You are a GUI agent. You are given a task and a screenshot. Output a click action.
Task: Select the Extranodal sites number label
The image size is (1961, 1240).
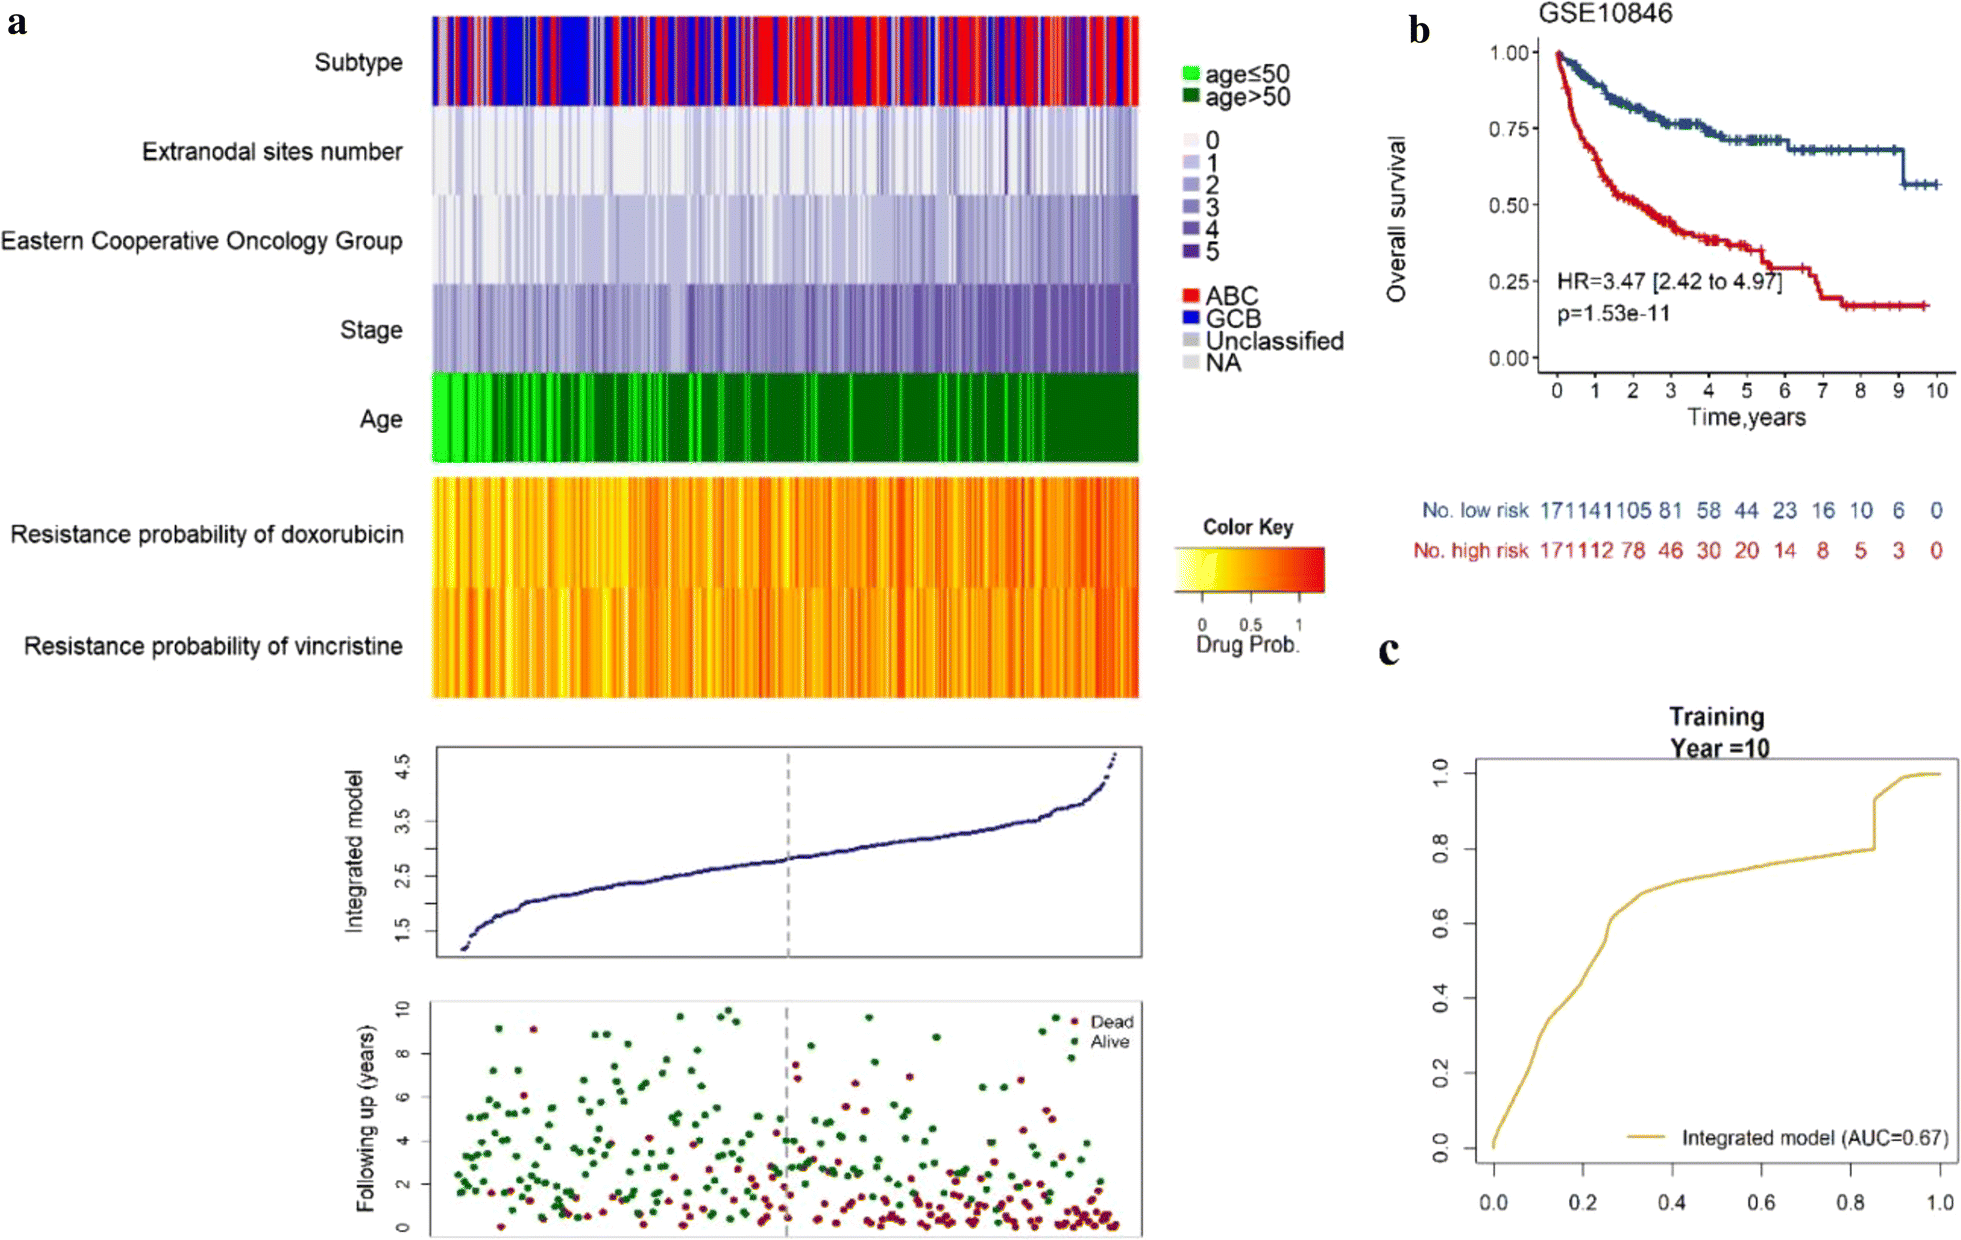272,151
